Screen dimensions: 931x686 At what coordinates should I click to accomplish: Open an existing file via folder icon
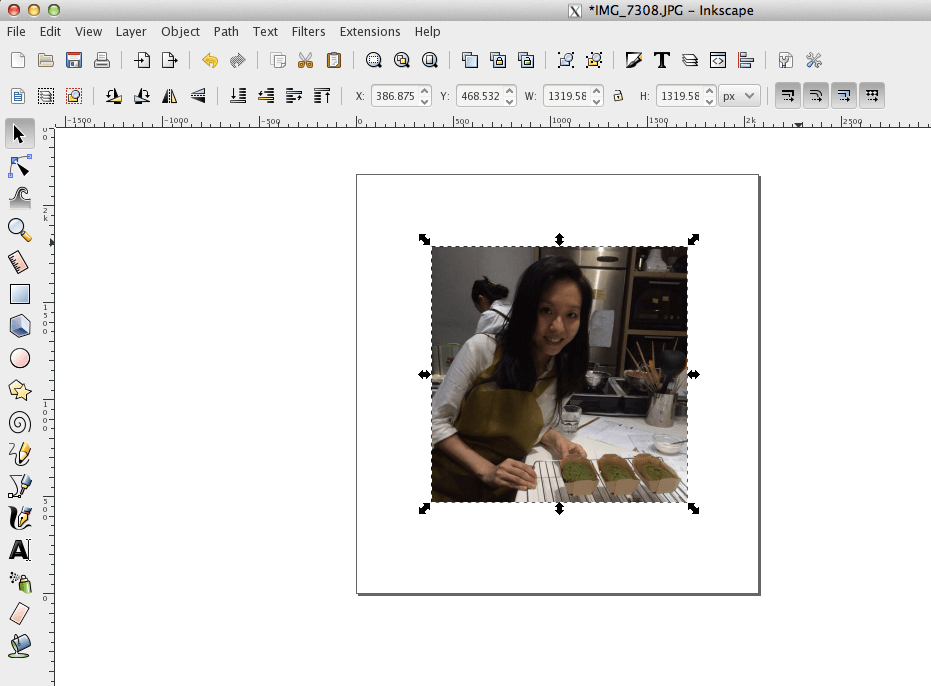(46, 60)
